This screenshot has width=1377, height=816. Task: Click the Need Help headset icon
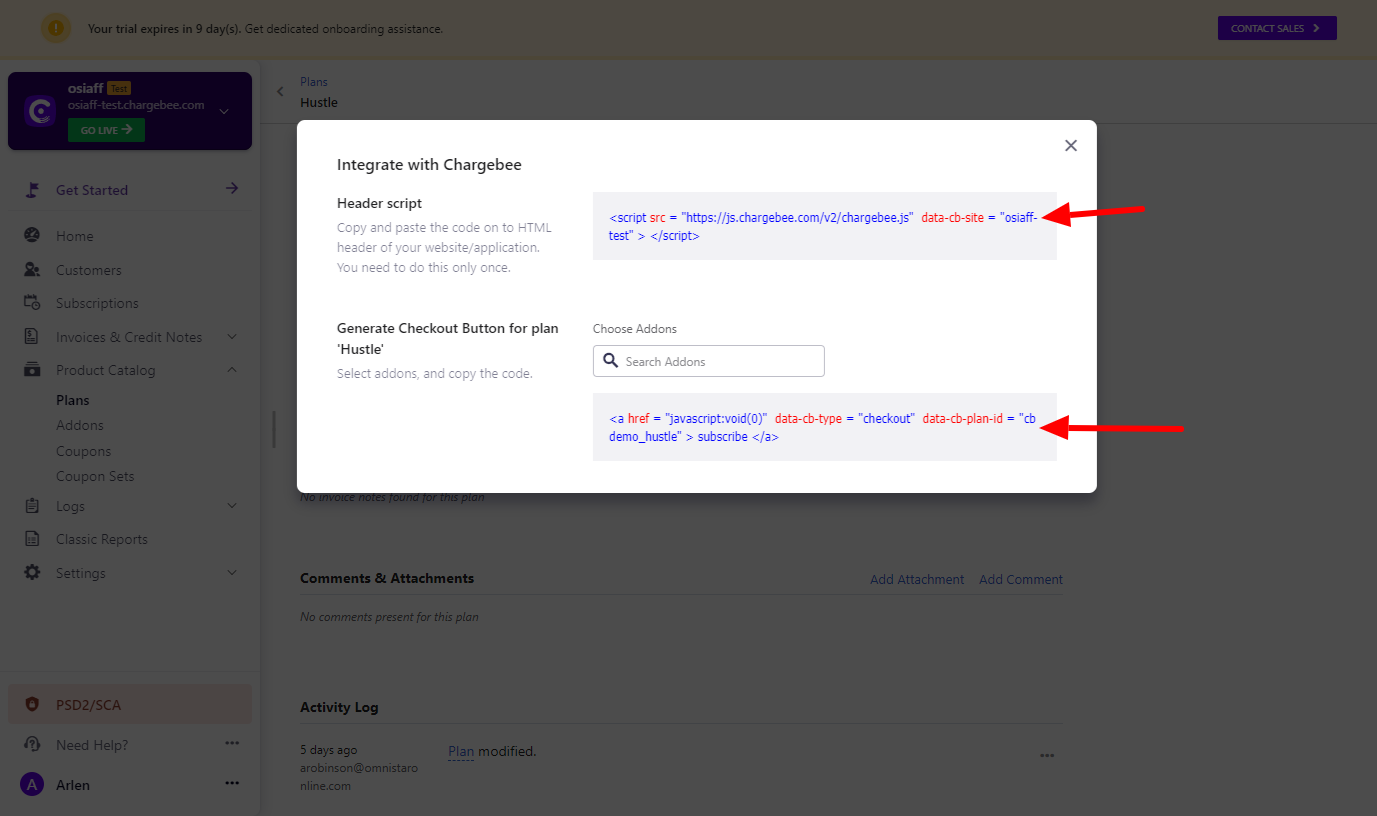click(x=32, y=745)
